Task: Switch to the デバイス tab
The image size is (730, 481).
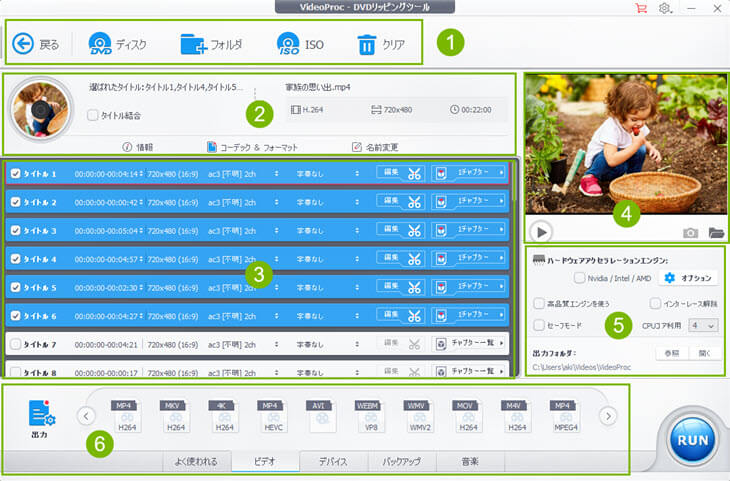Action: (333, 462)
